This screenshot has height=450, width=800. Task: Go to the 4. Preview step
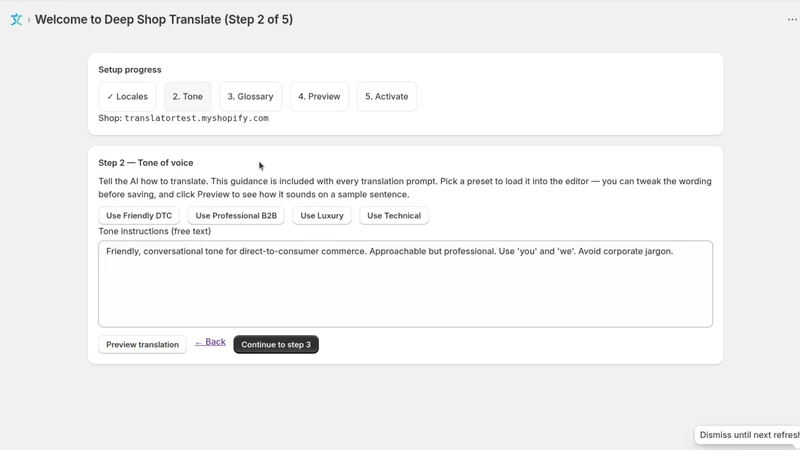pyautogui.click(x=319, y=96)
